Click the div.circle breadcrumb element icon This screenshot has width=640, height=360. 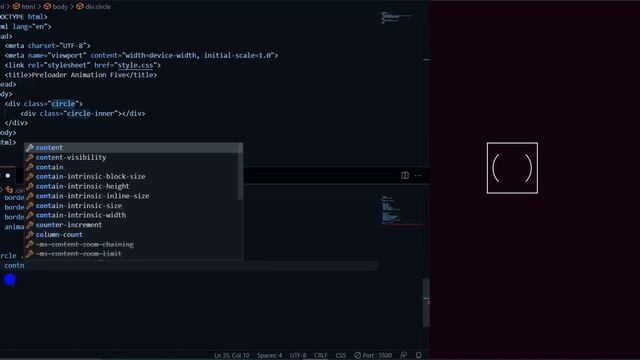(80, 7)
